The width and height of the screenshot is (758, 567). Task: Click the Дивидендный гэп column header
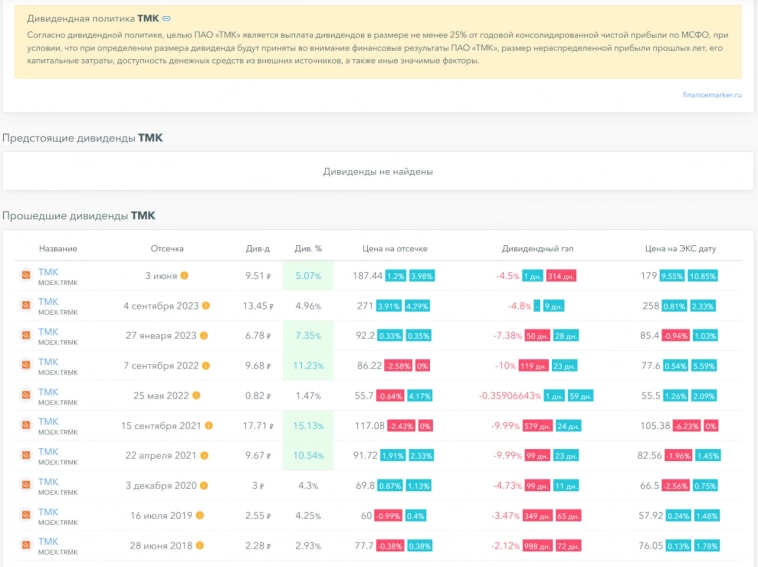tap(540, 248)
